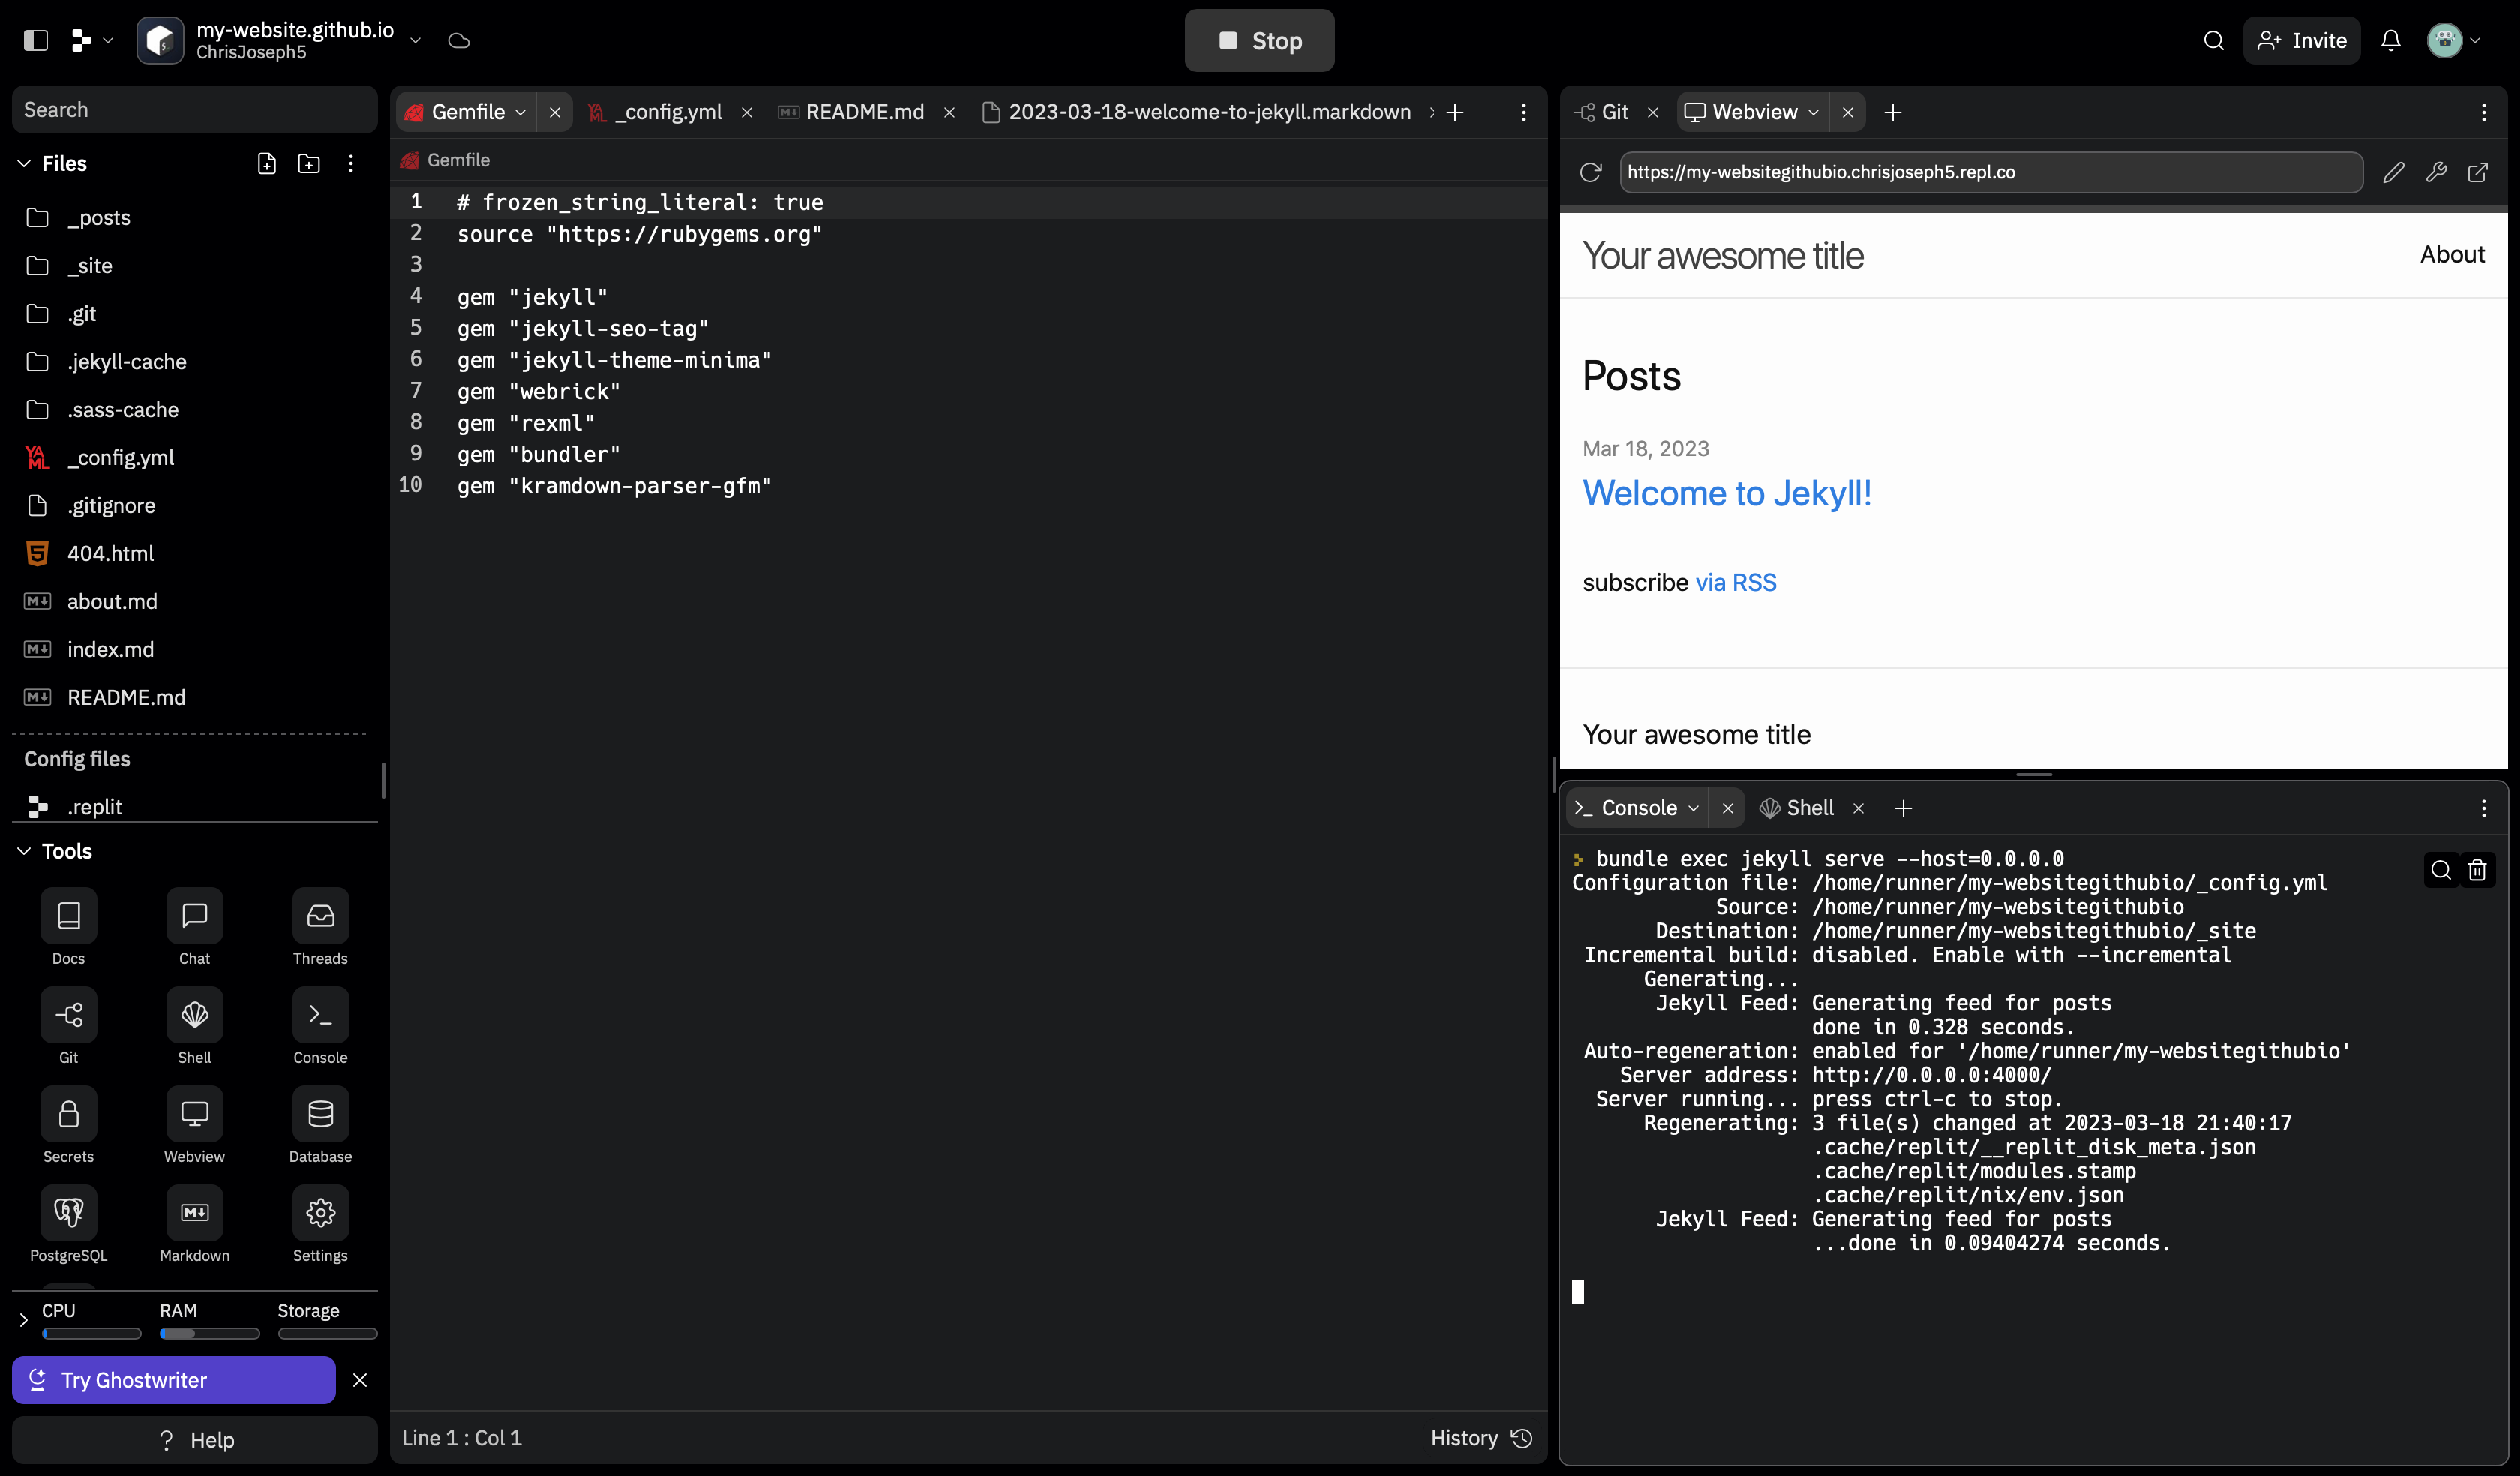This screenshot has width=2520, height=1476.
Task: Open the editor pane kebab menu
Action: point(1523,112)
